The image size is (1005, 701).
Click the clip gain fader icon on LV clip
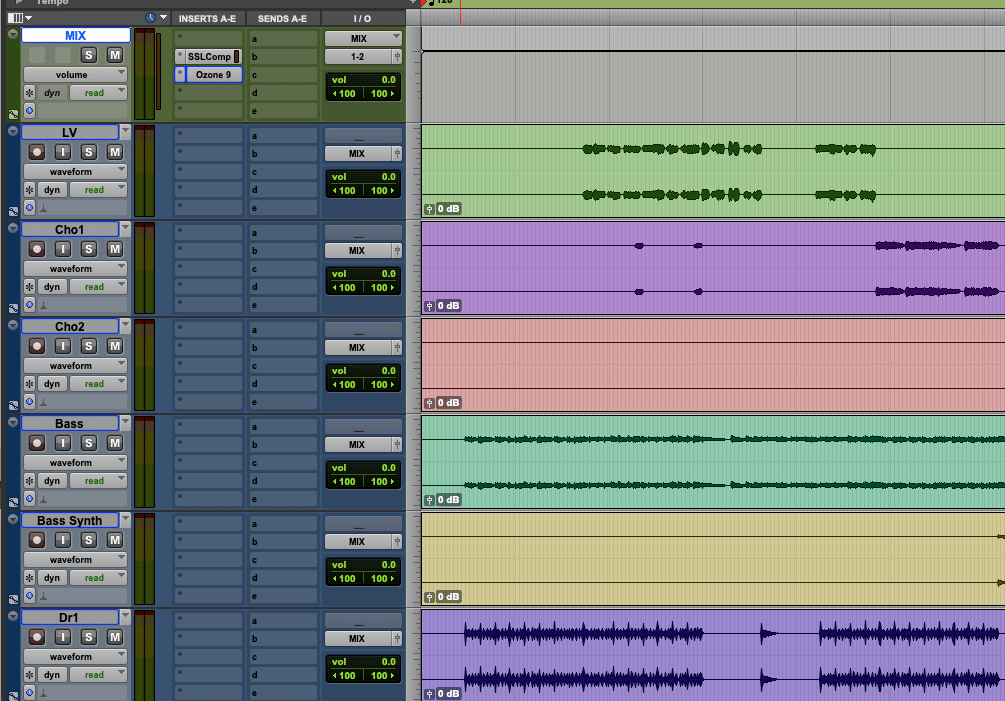(x=429, y=209)
